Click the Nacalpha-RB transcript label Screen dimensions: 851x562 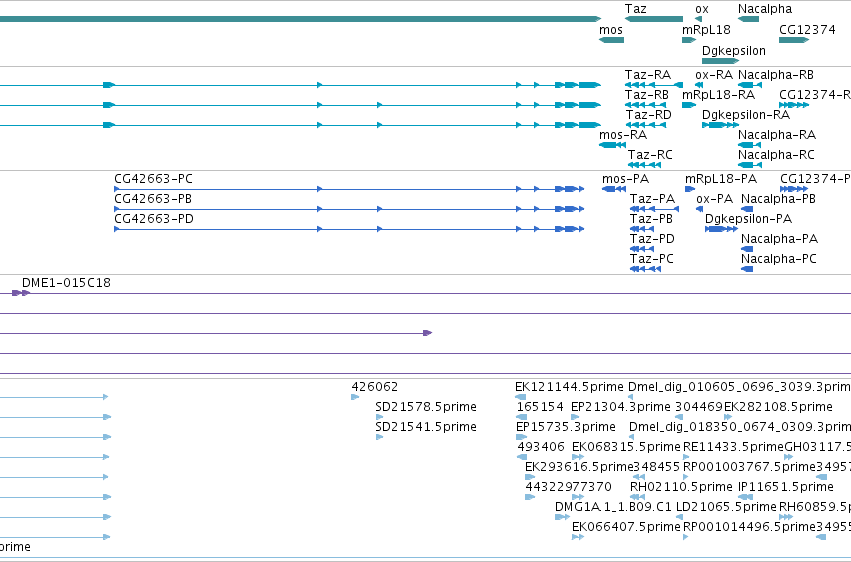(776, 74)
